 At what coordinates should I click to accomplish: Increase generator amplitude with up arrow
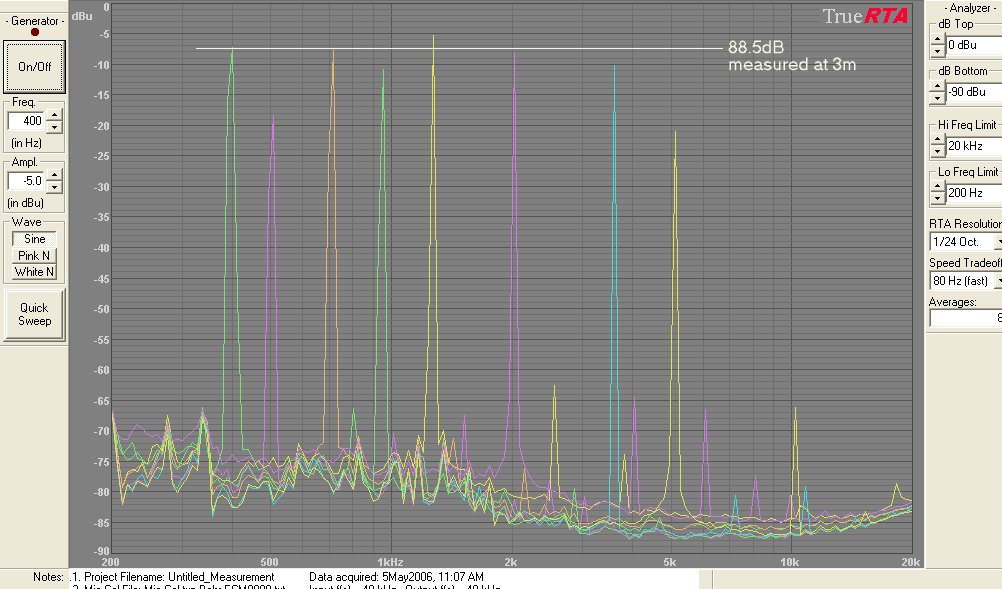[x=54, y=175]
